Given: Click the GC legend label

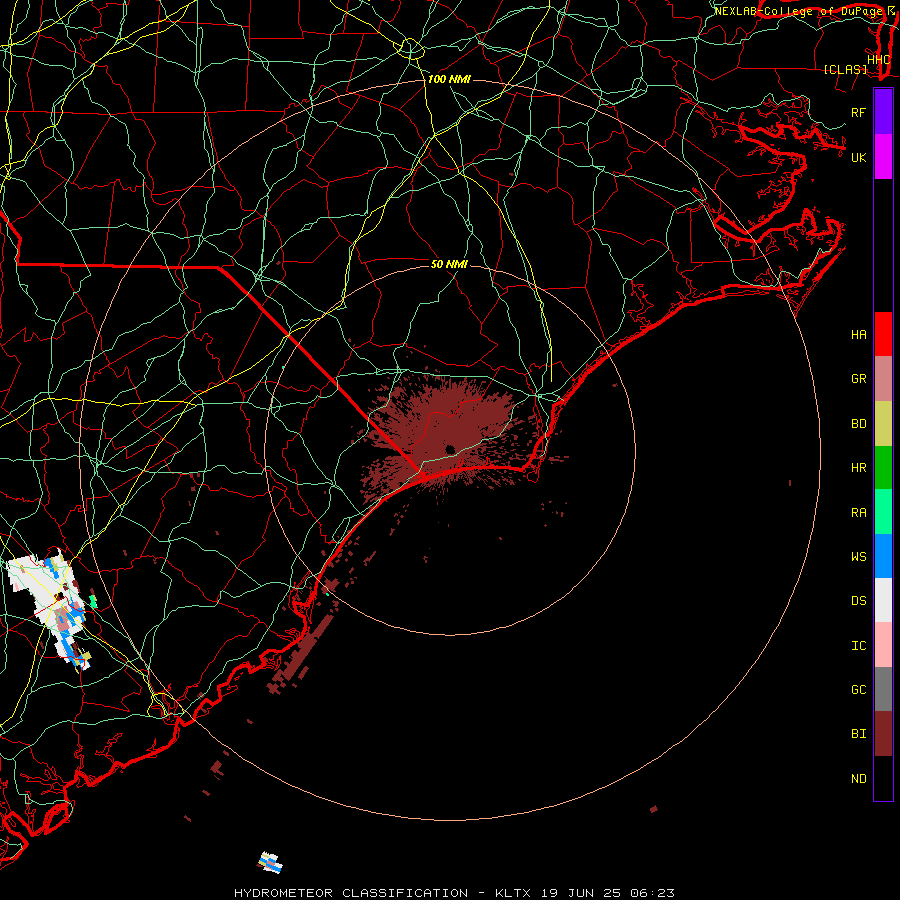Looking at the screenshot, I should pyautogui.click(x=858, y=689).
